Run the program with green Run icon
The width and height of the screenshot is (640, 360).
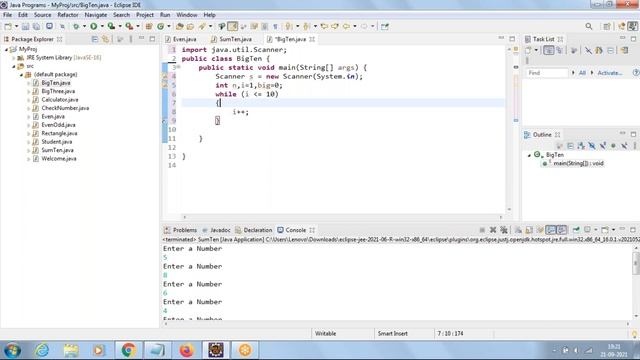(94, 27)
